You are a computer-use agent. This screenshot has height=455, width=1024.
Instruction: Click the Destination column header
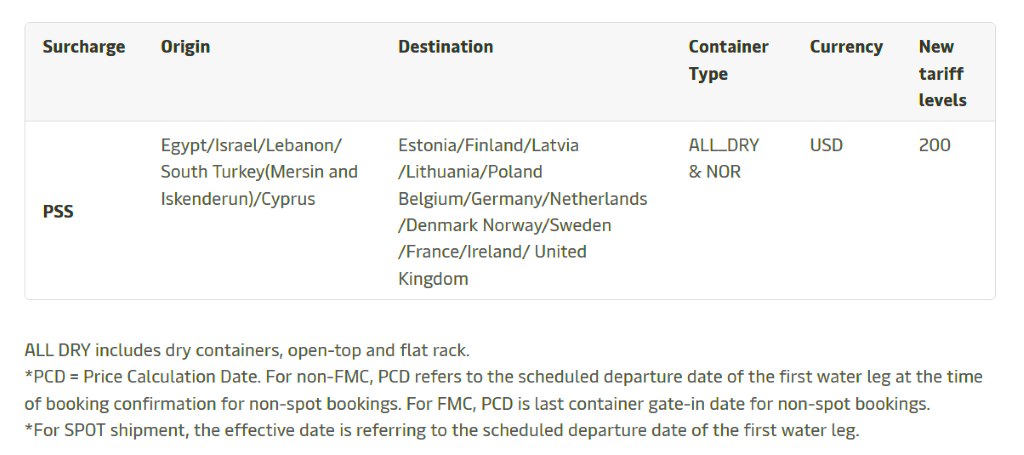click(x=445, y=47)
